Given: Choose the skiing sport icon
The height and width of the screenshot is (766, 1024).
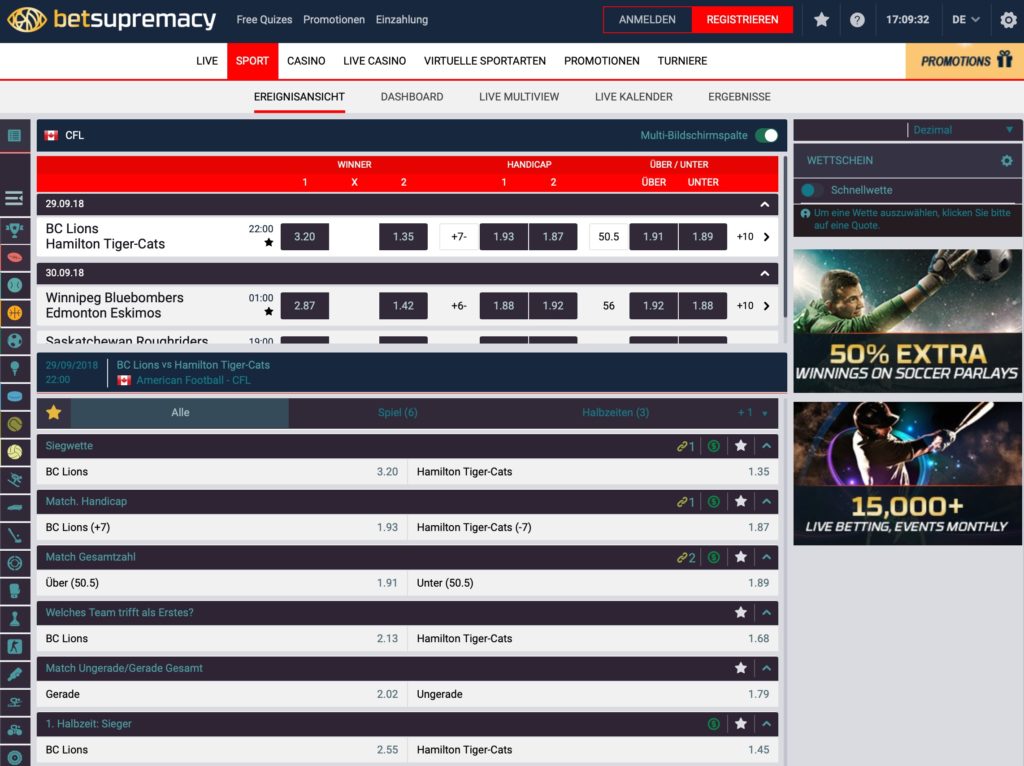Looking at the screenshot, I should 14,480.
